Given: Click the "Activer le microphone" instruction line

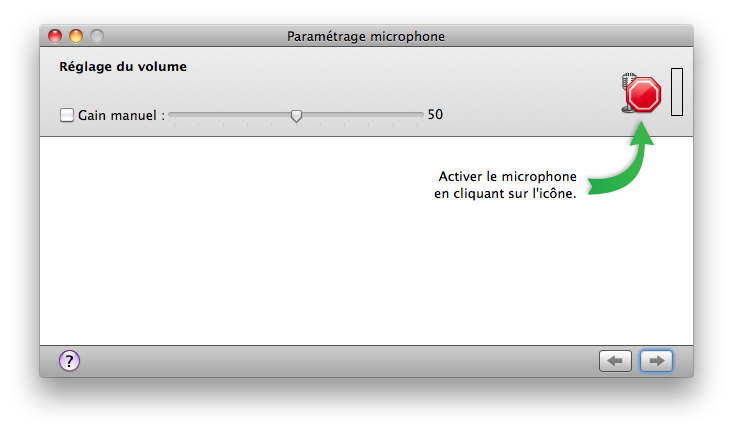Looking at the screenshot, I should (507, 177).
